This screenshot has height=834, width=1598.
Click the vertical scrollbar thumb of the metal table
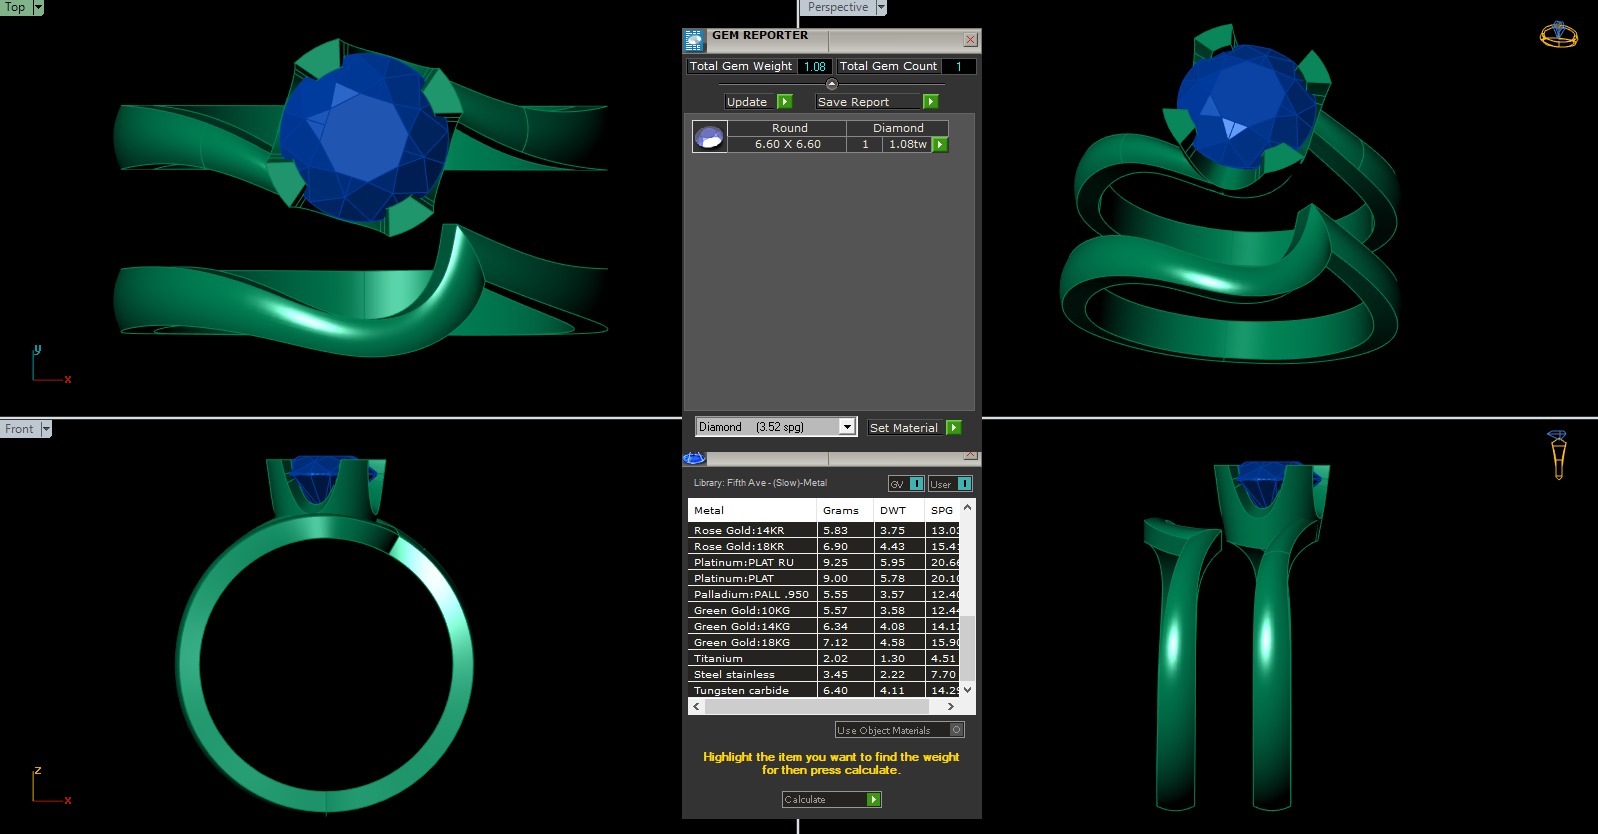coord(967,648)
